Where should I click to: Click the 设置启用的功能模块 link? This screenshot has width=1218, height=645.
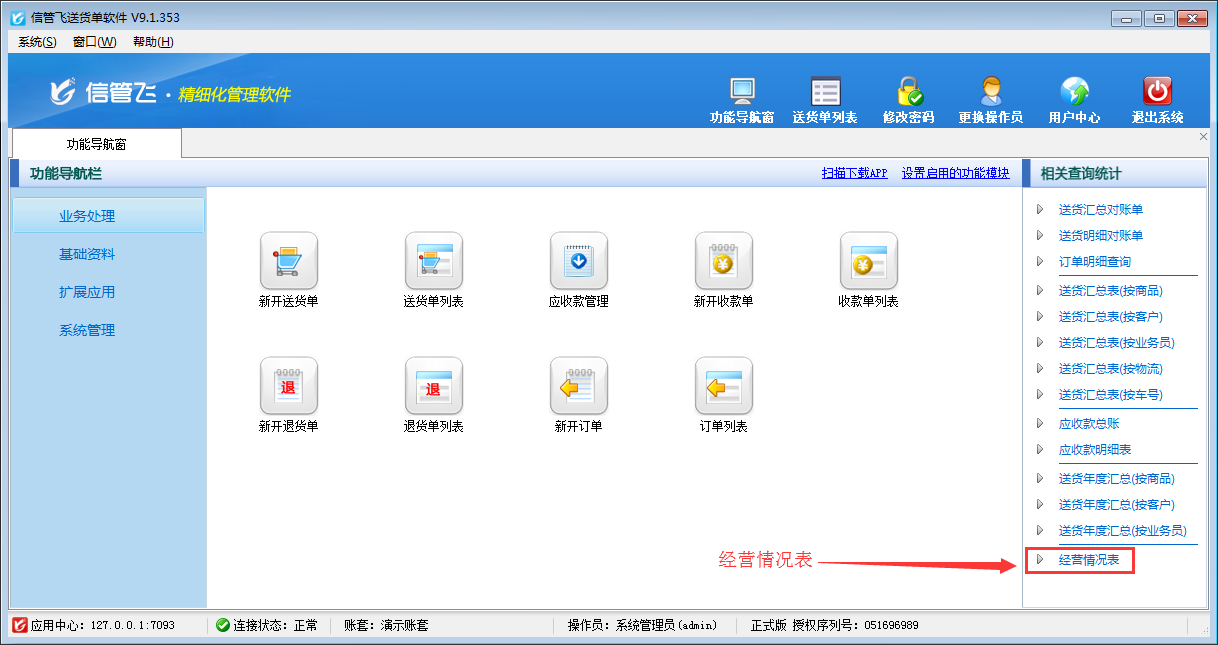[955, 173]
